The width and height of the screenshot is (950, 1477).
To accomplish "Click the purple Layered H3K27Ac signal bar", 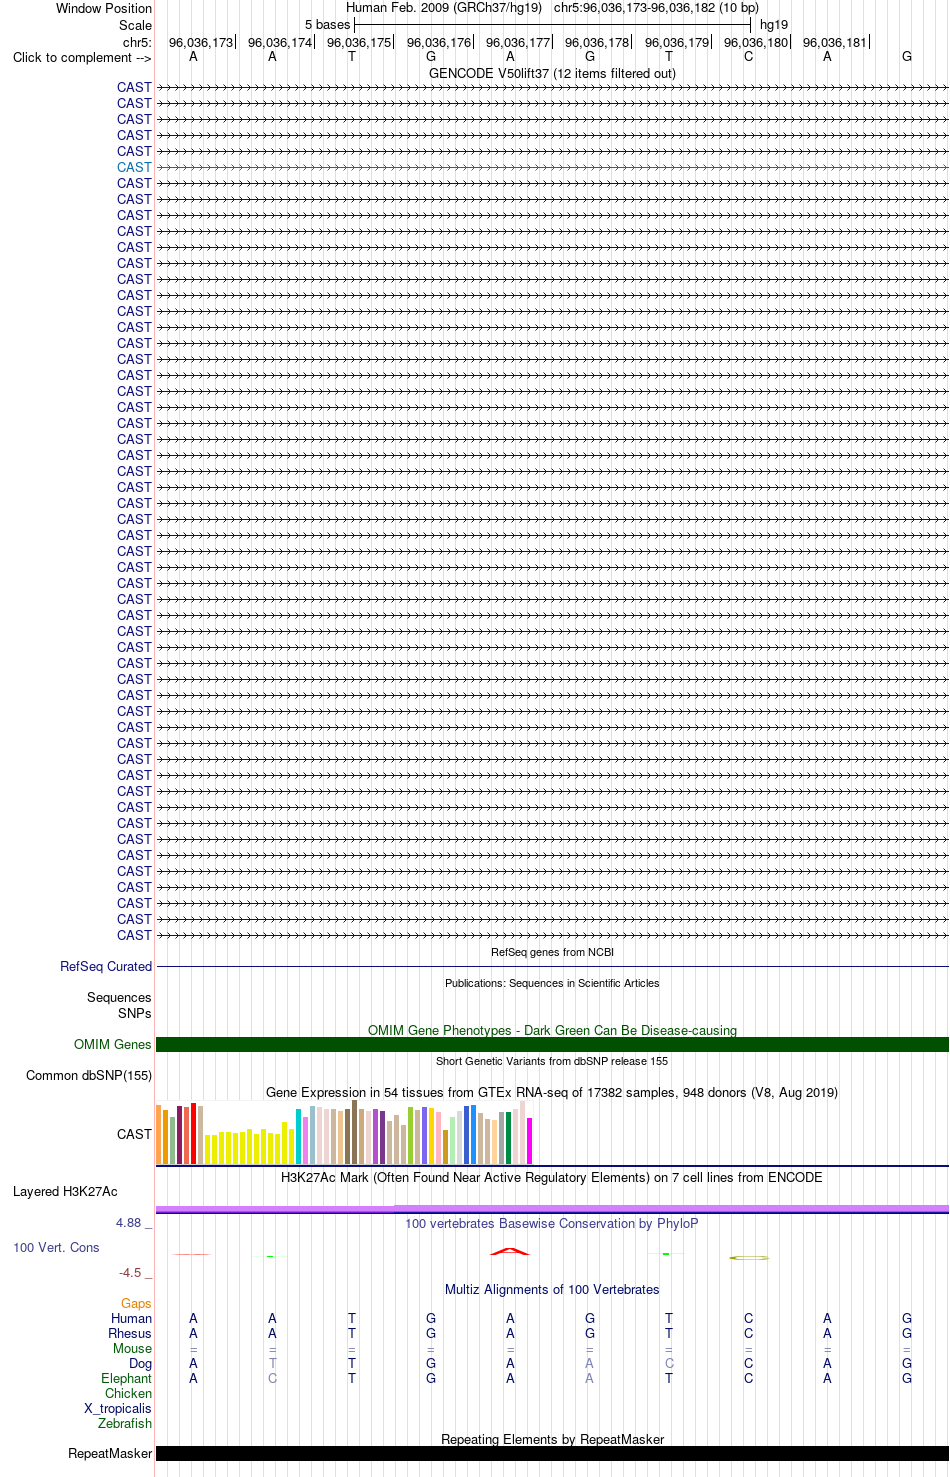I will pyautogui.click(x=552, y=1209).
